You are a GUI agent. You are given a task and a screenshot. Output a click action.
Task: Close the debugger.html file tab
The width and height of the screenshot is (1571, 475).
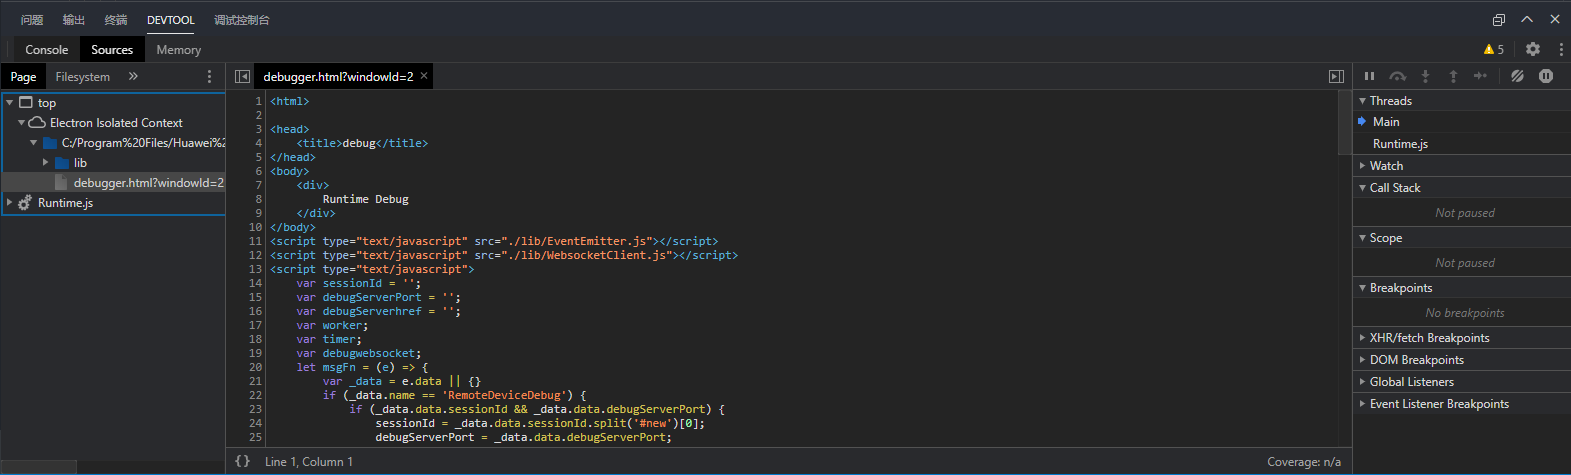click(424, 76)
